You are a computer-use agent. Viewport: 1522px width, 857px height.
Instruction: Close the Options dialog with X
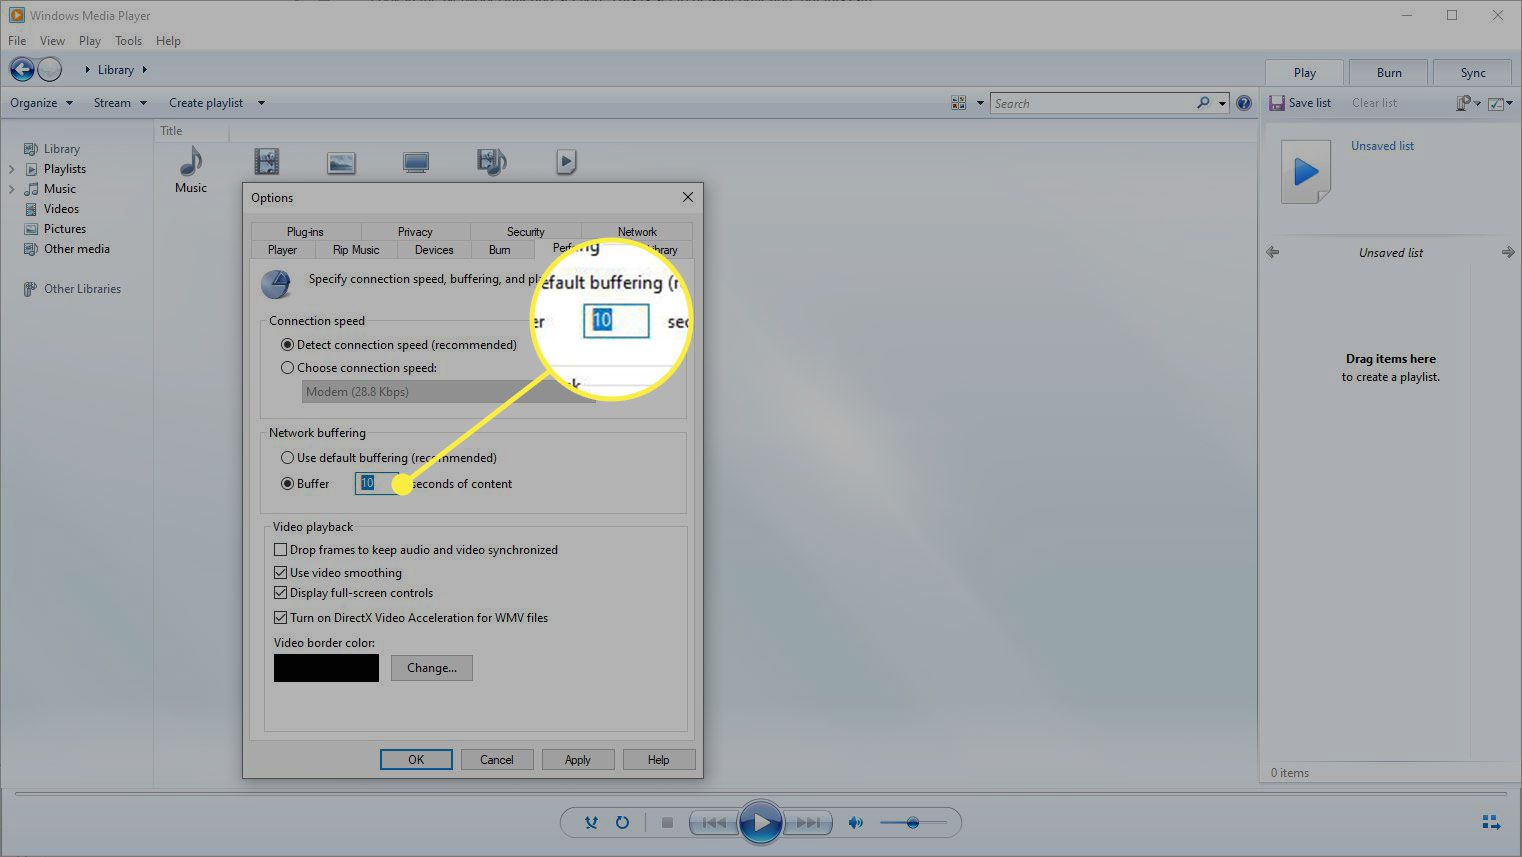pyautogui.click(x=688, y=197)
